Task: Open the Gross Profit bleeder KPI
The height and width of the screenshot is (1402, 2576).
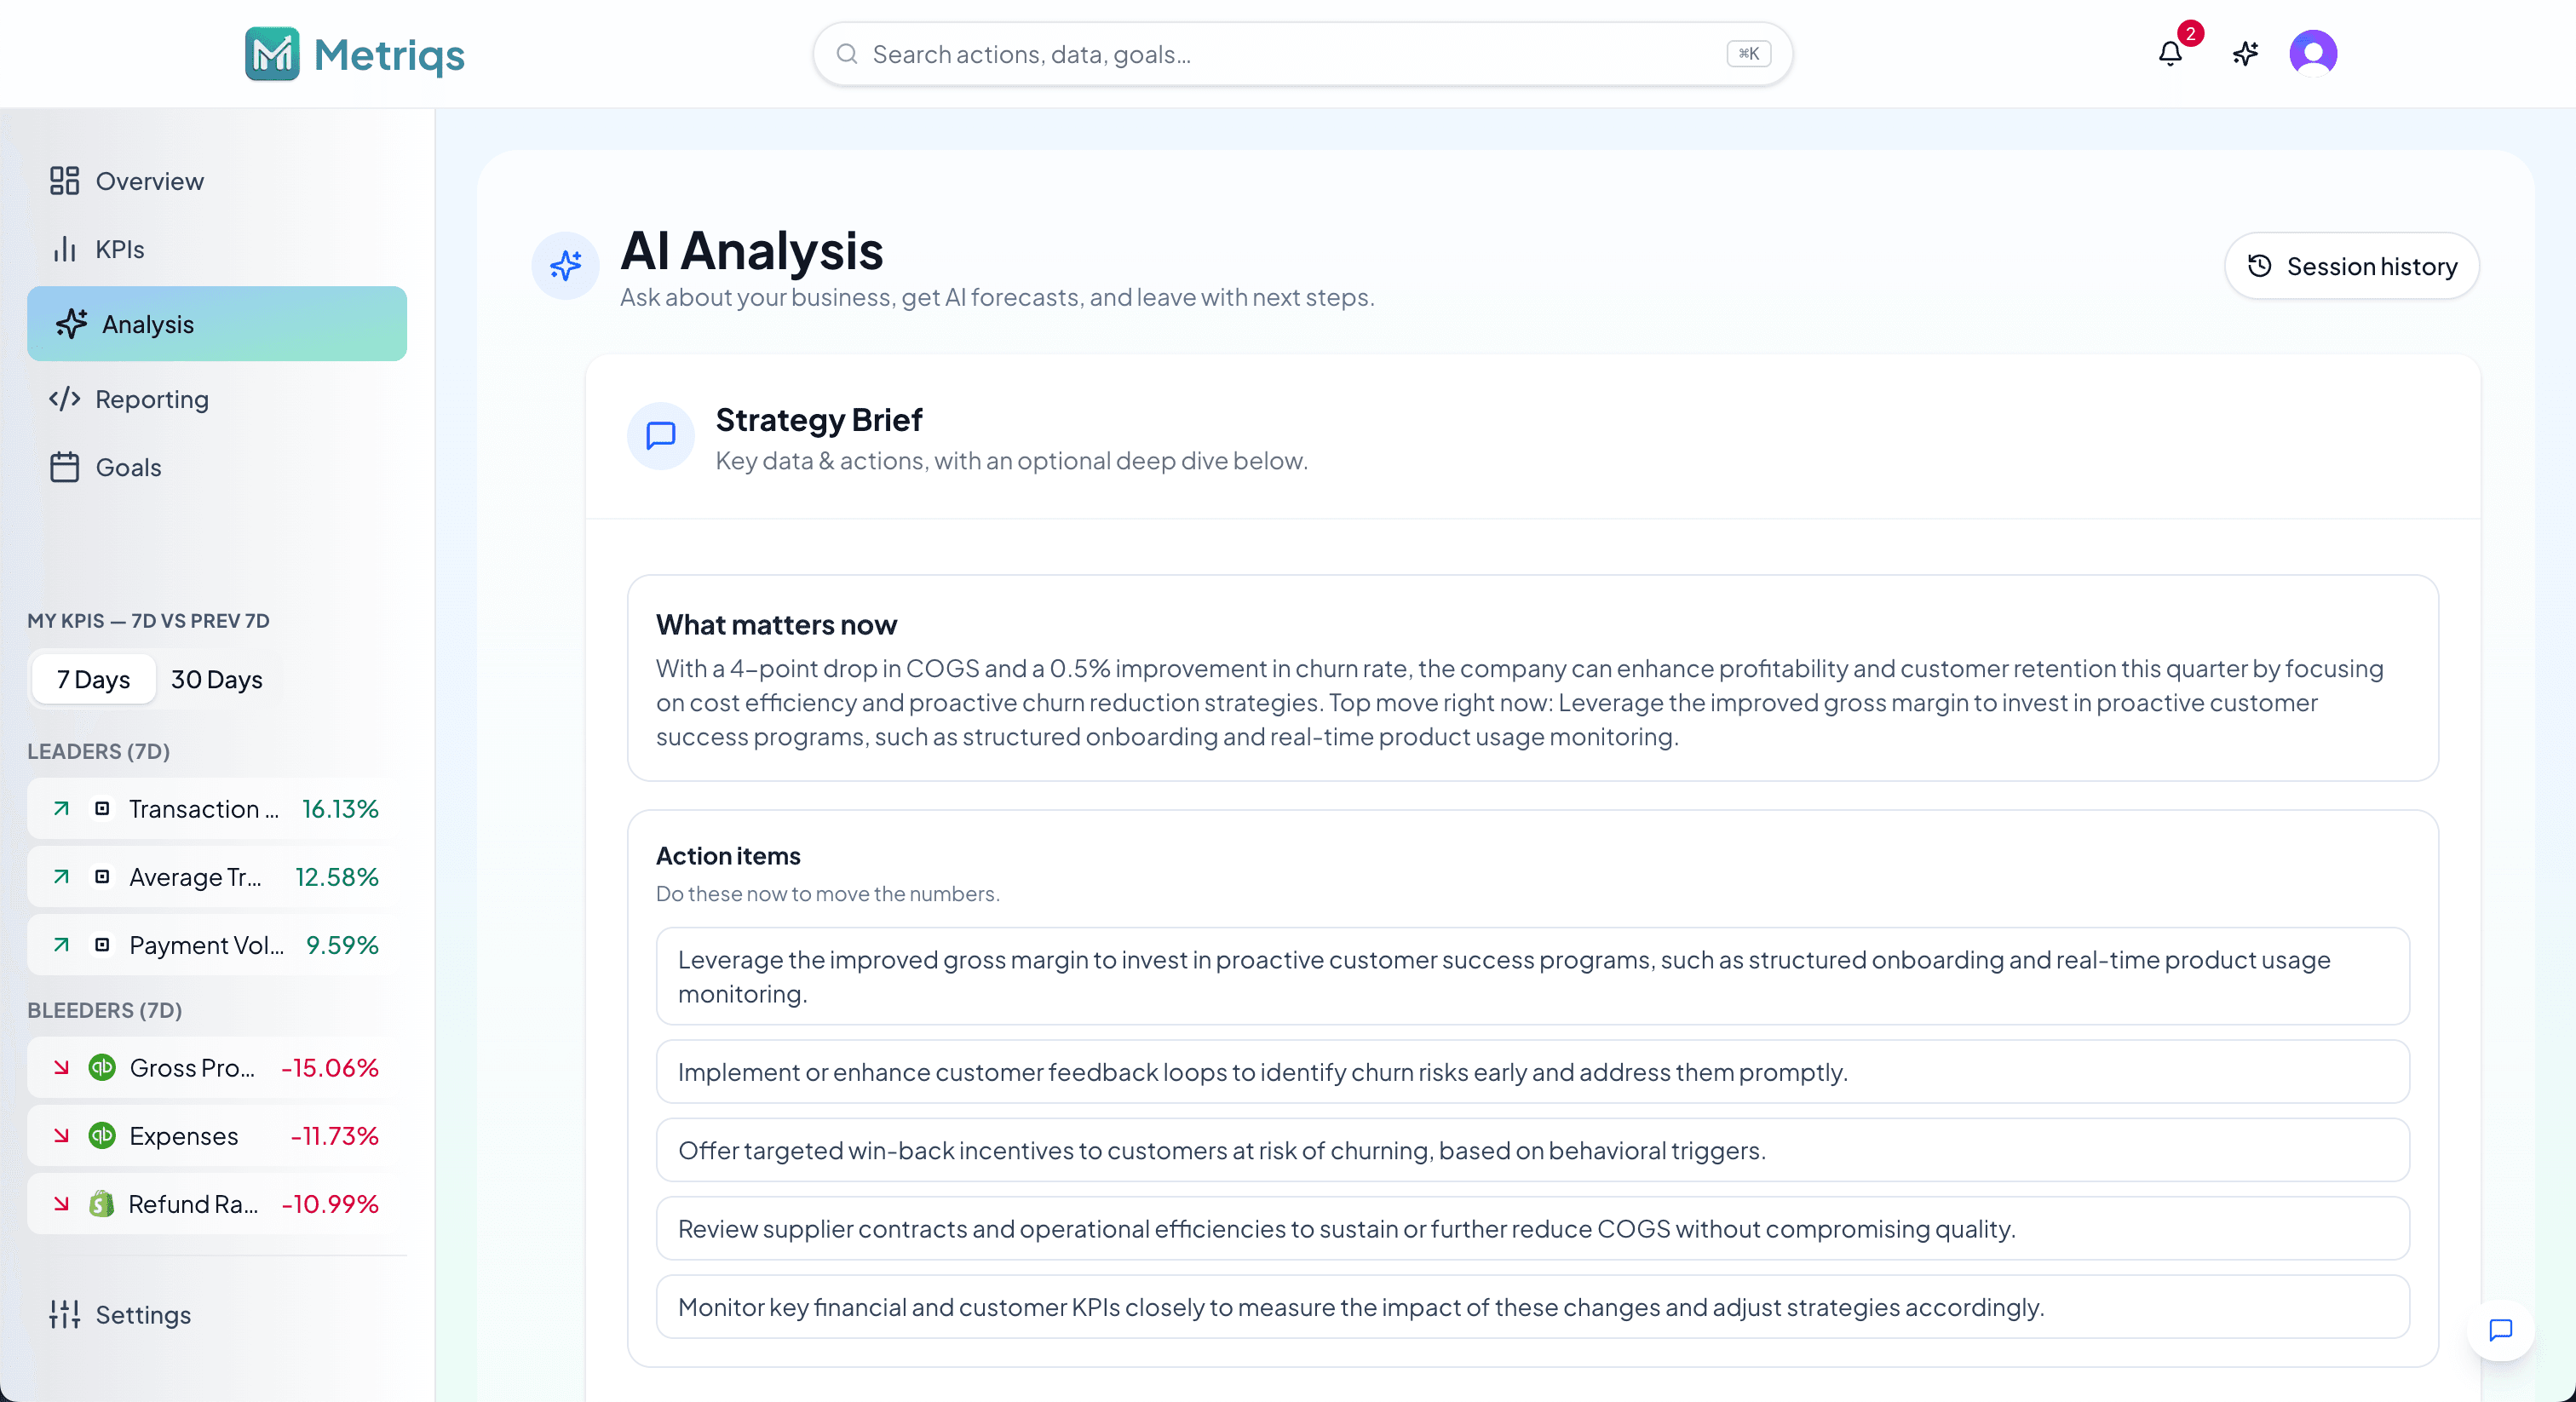Action: 216,1067
